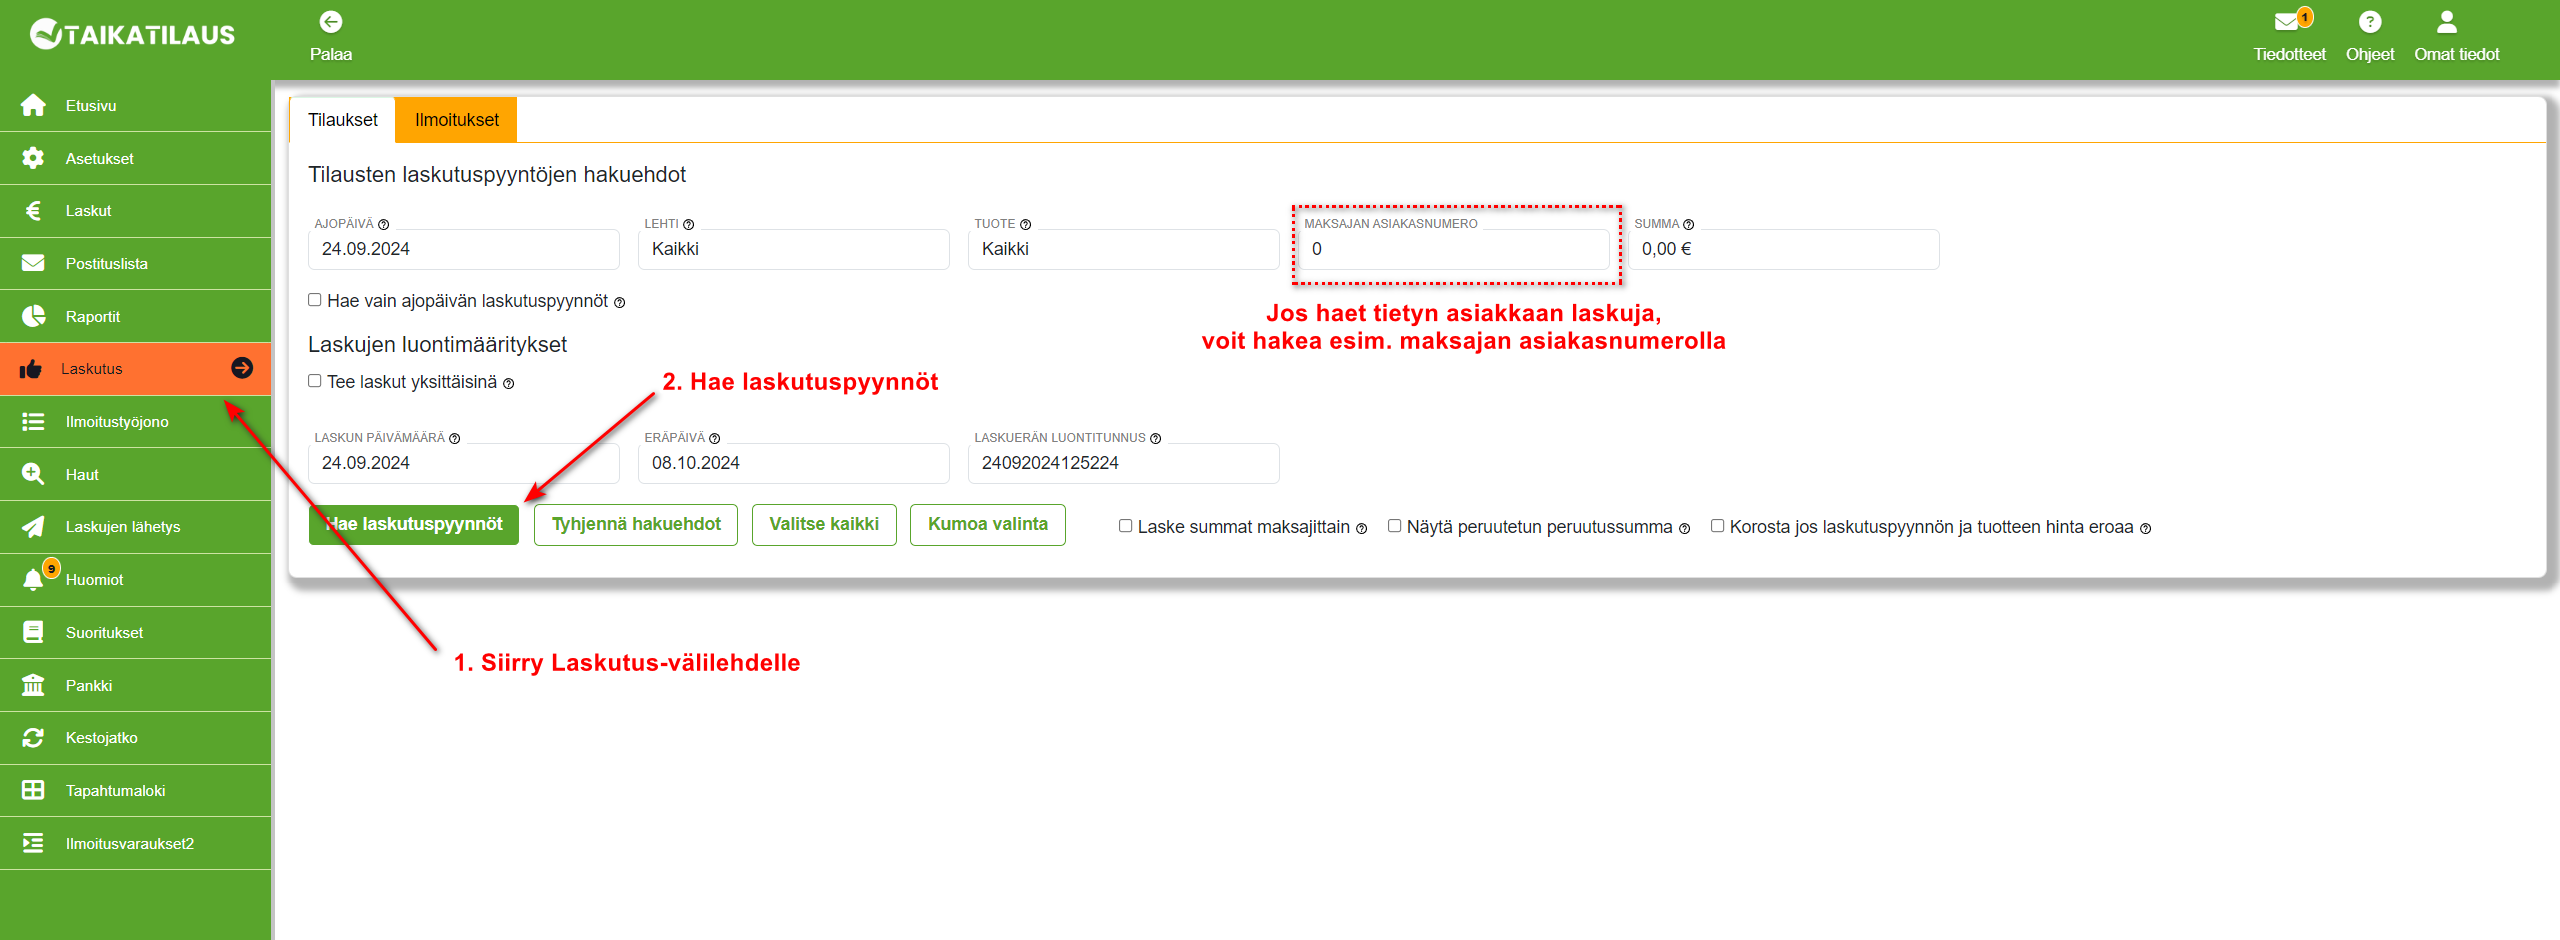Click the Raportit pie chart icon
The image size is (2560, 940).
(33, 316)
